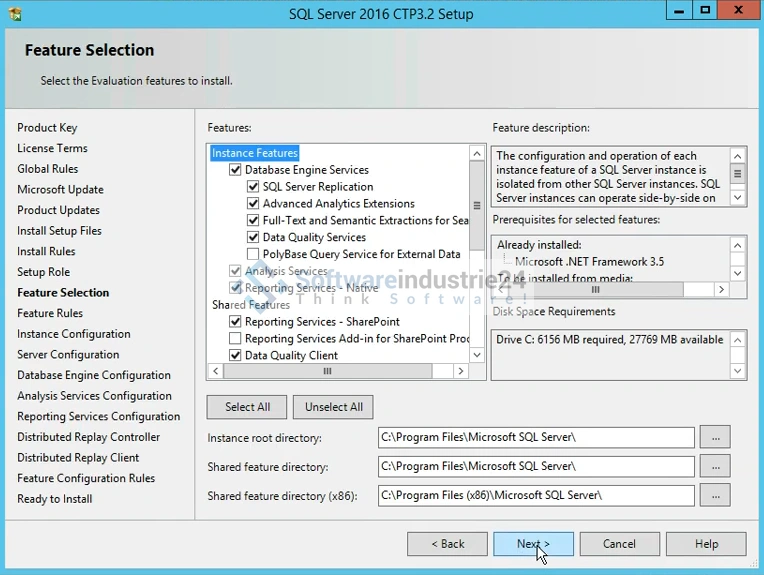Toggle SQL Server Replication checkbox
This screenshot has width=764, height=575.
coord(254,187)
